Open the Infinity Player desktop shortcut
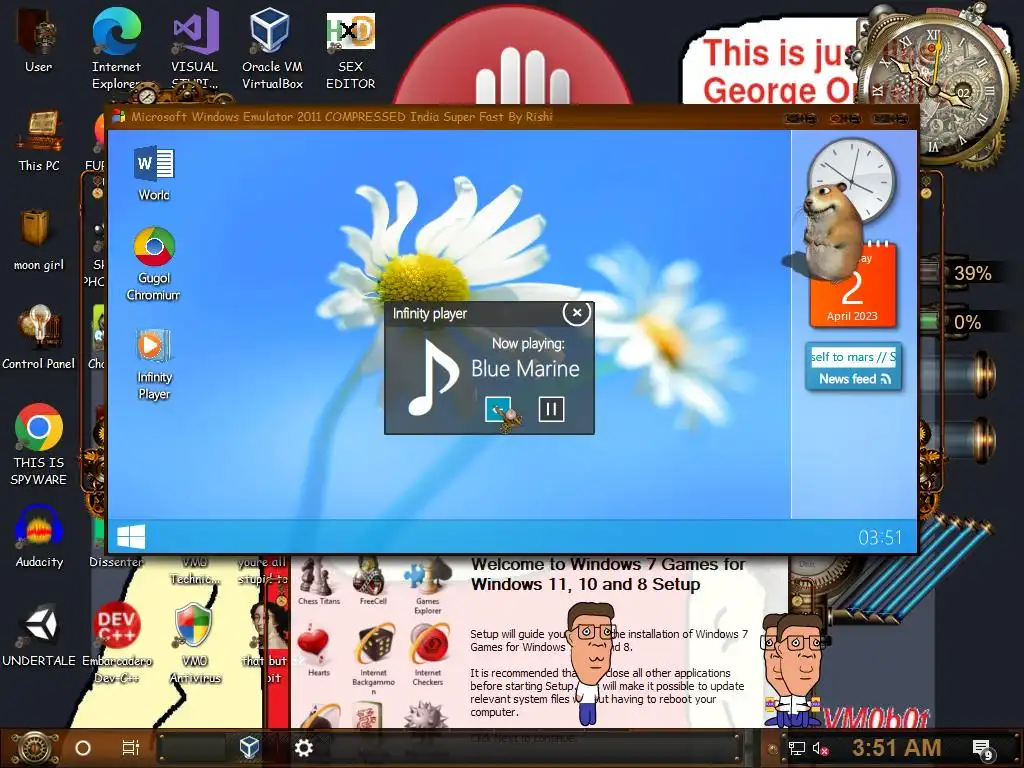This screenshot has height=768, width=1024. point(154,364)
